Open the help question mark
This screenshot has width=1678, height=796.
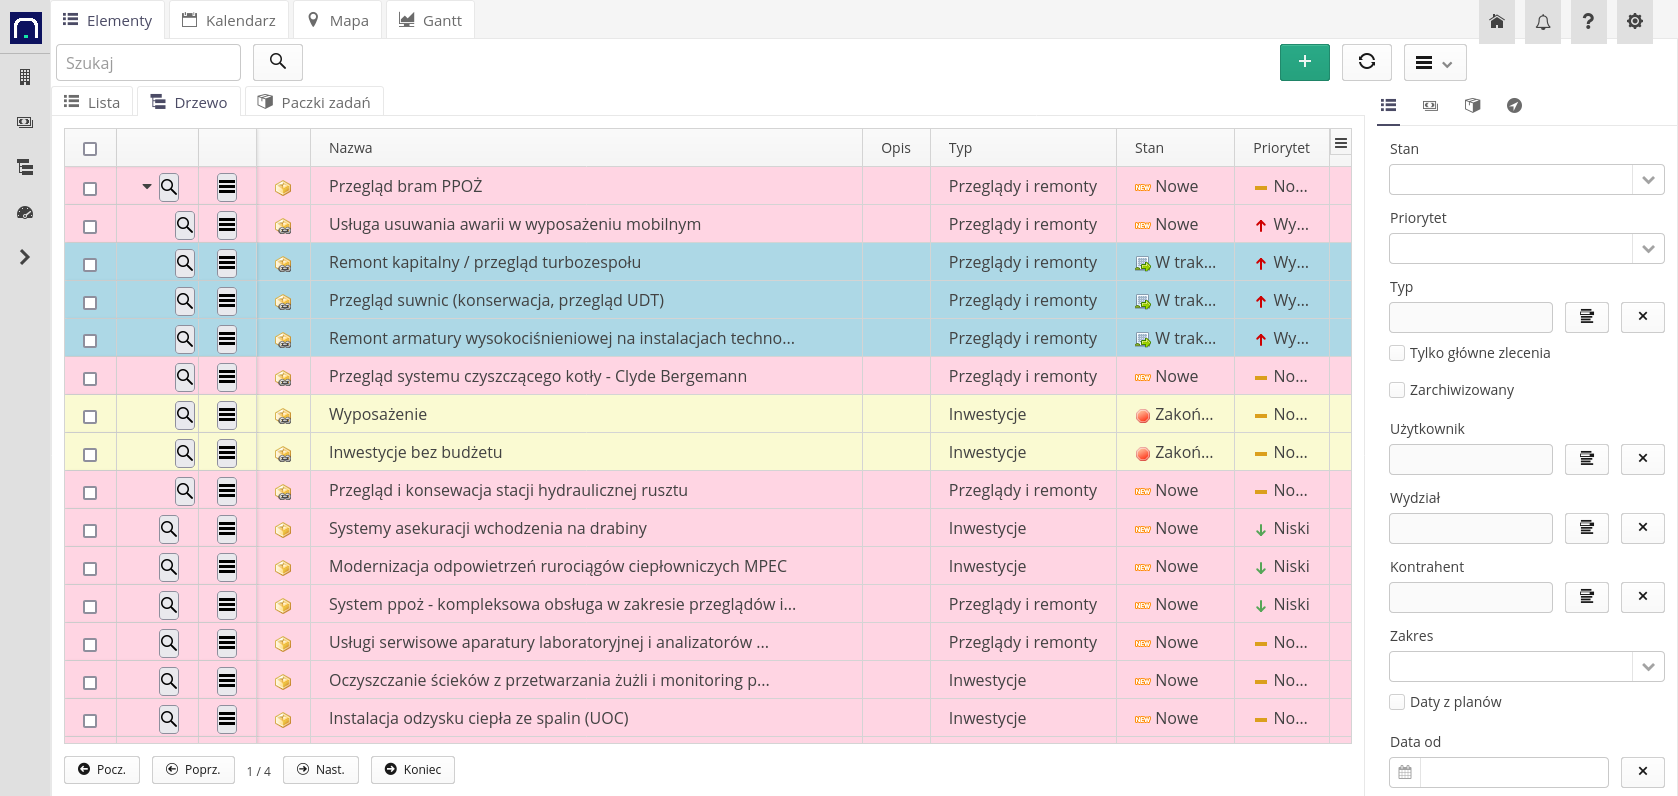coord(1588,21)
